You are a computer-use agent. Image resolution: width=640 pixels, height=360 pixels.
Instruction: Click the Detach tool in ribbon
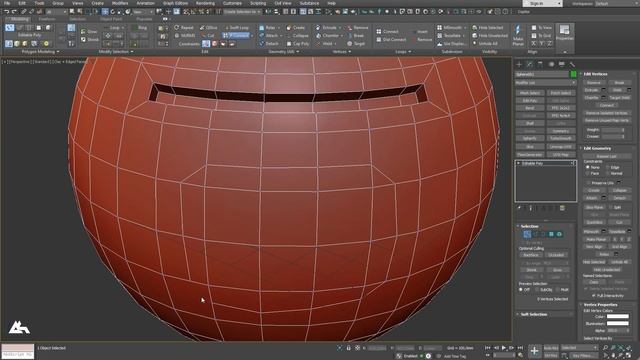(269, 44)
